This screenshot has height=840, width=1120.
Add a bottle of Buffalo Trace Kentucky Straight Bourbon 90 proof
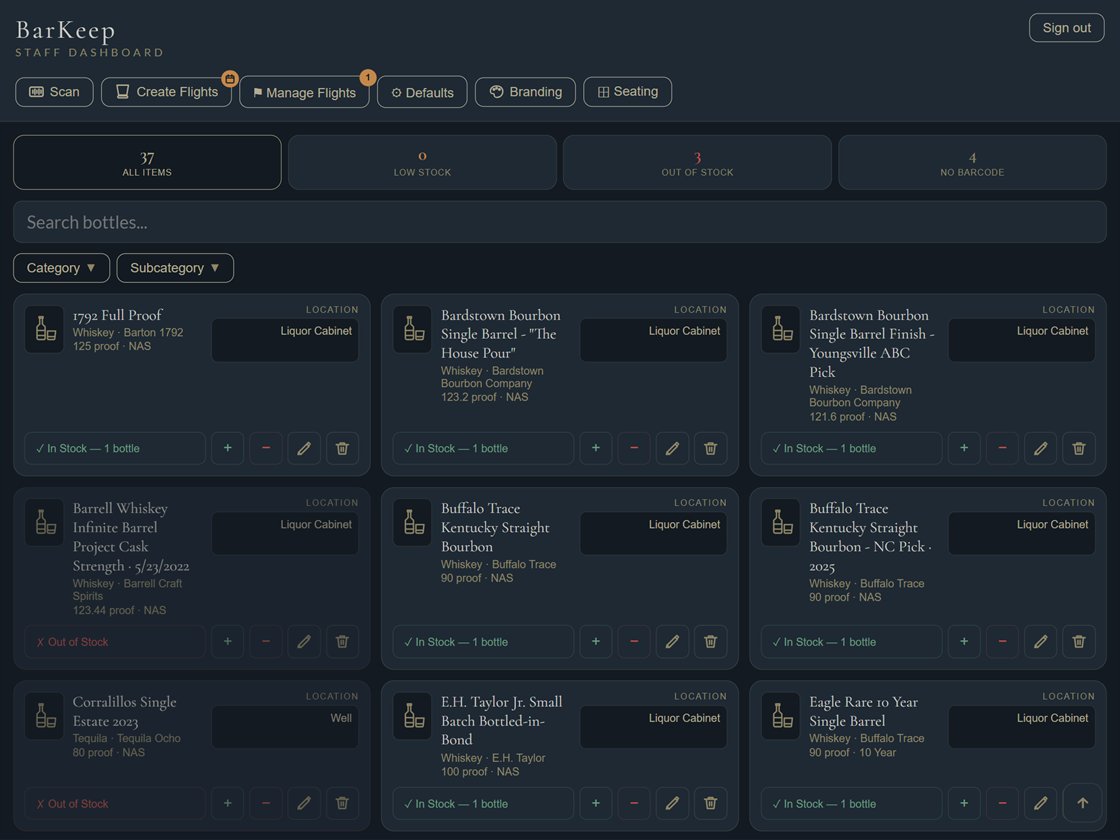pos(596,641)
